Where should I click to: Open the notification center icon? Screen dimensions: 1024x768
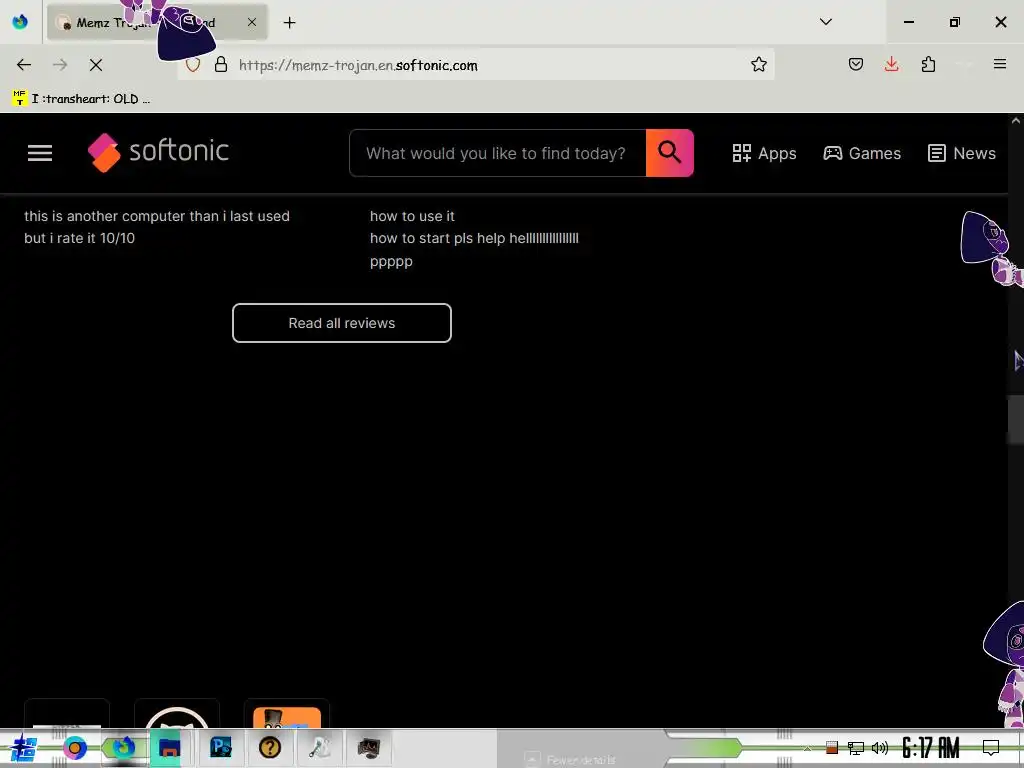pyautogui.click(x=991, y=748)
